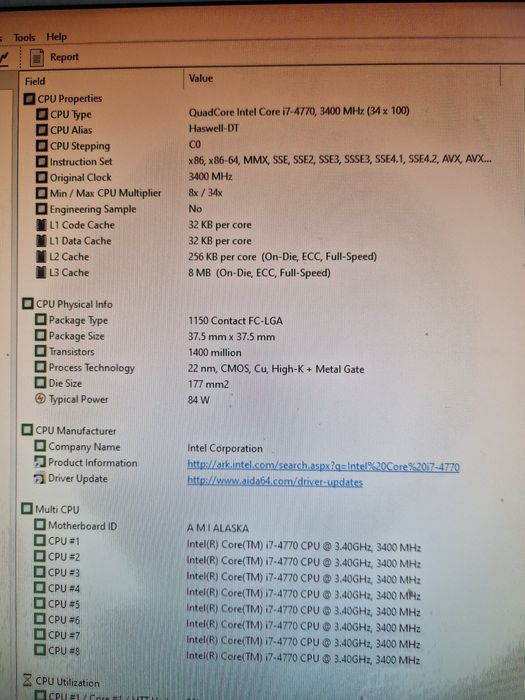The height and width of the screenshot is (700, 525).
Task: Select the CPU #4 row
Action: pos(228,592)
